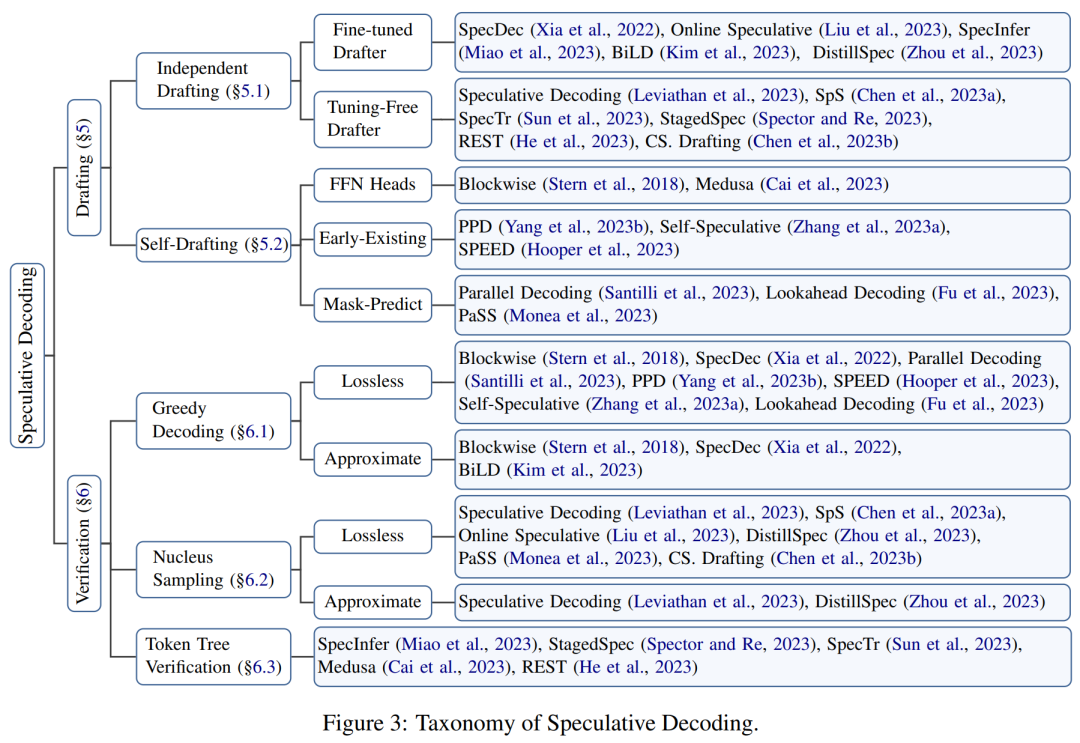Screen dimensions: 1080x743
Task: Click the Tuning-Free Drafter box
Action: click(x=373, y=119)
